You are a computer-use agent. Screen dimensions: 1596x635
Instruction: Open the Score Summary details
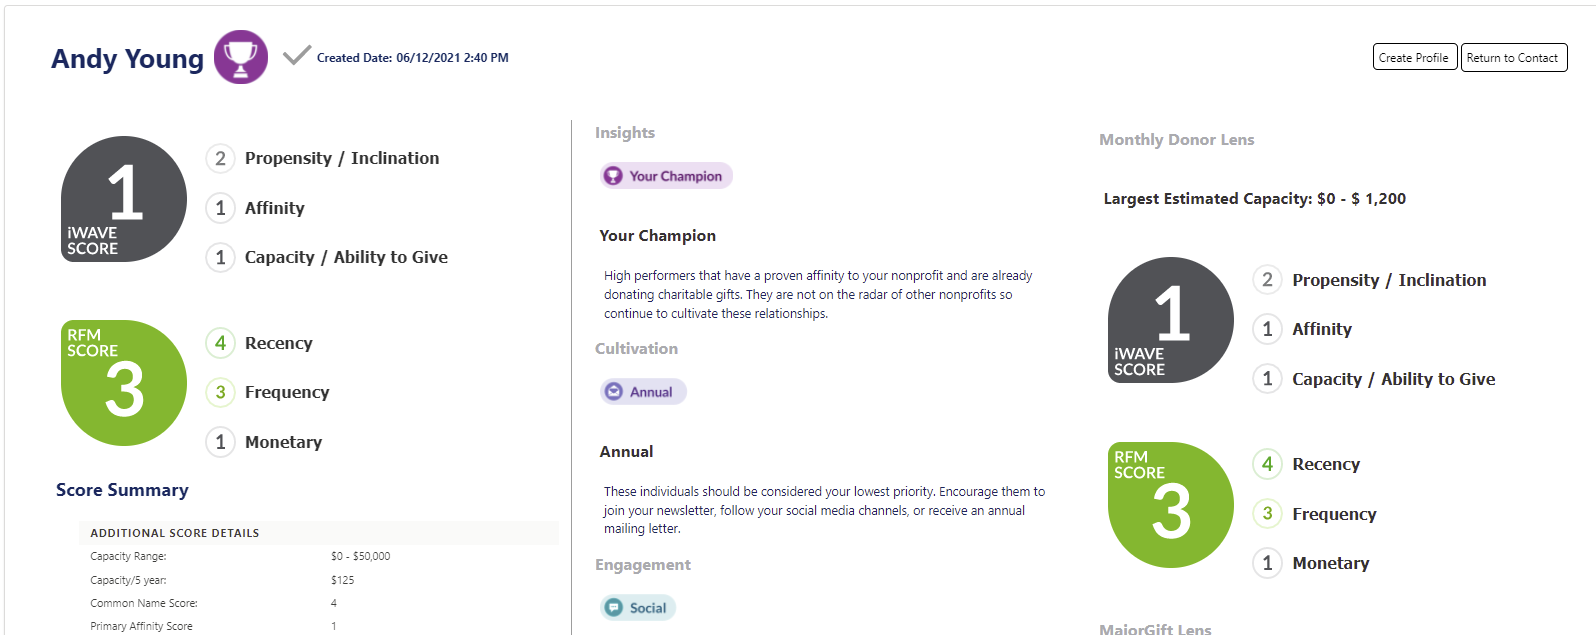122,490
